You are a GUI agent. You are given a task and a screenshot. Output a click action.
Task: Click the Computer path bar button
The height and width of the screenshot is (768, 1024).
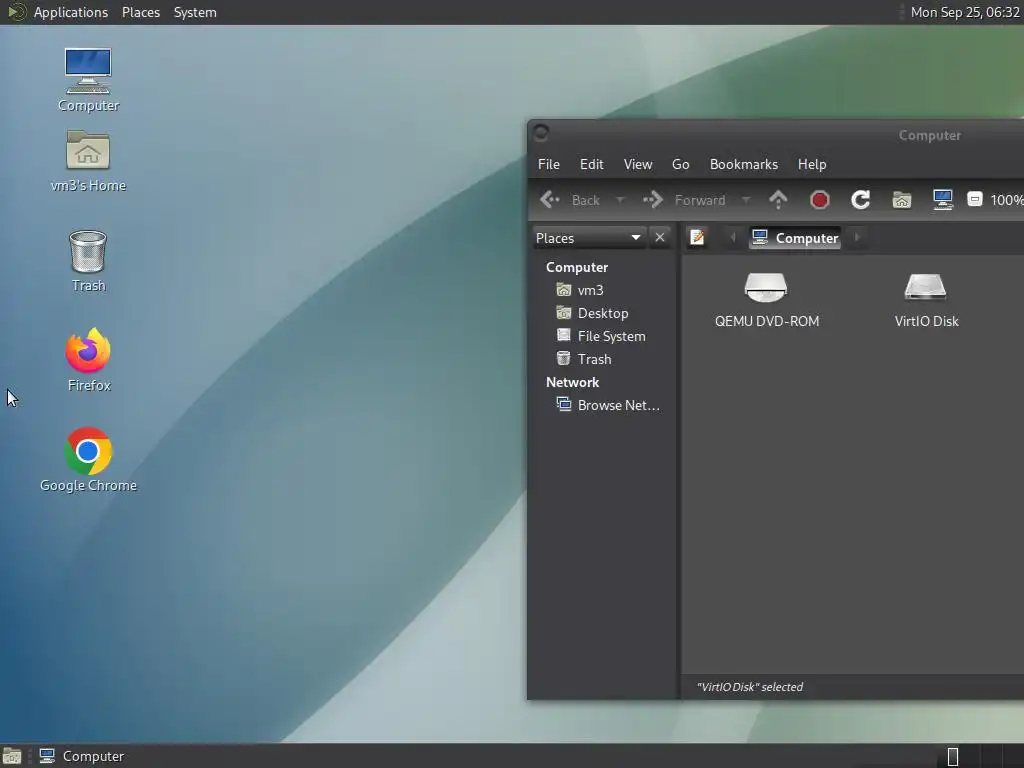click(795, 238)
